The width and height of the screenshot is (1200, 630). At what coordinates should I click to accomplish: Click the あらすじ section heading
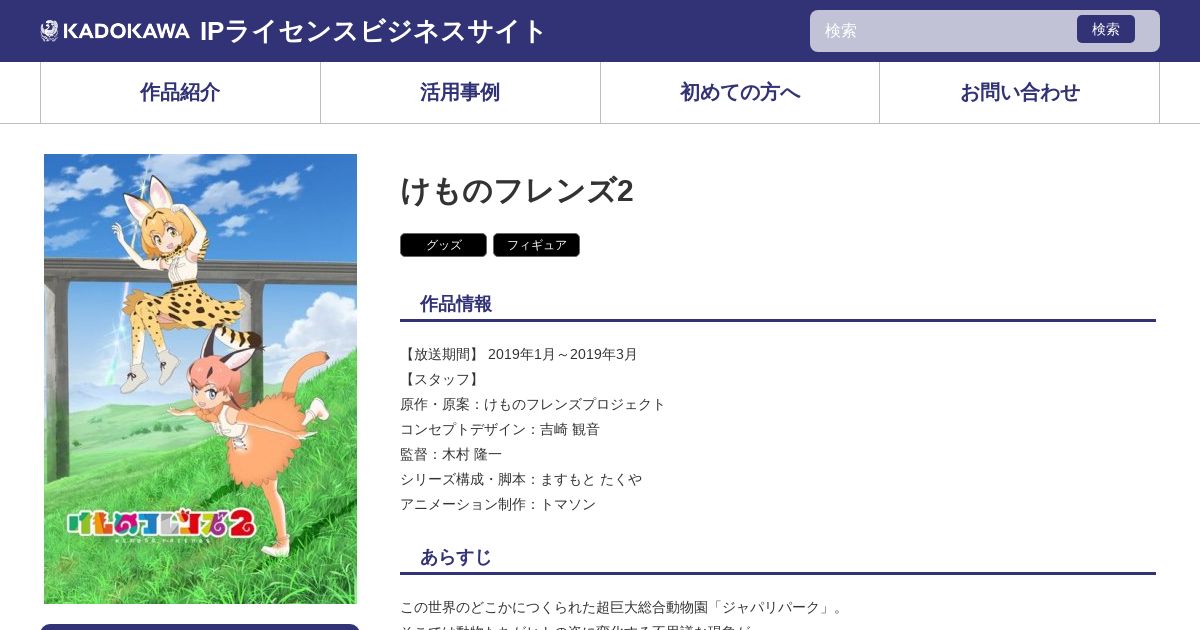[456, 557]
